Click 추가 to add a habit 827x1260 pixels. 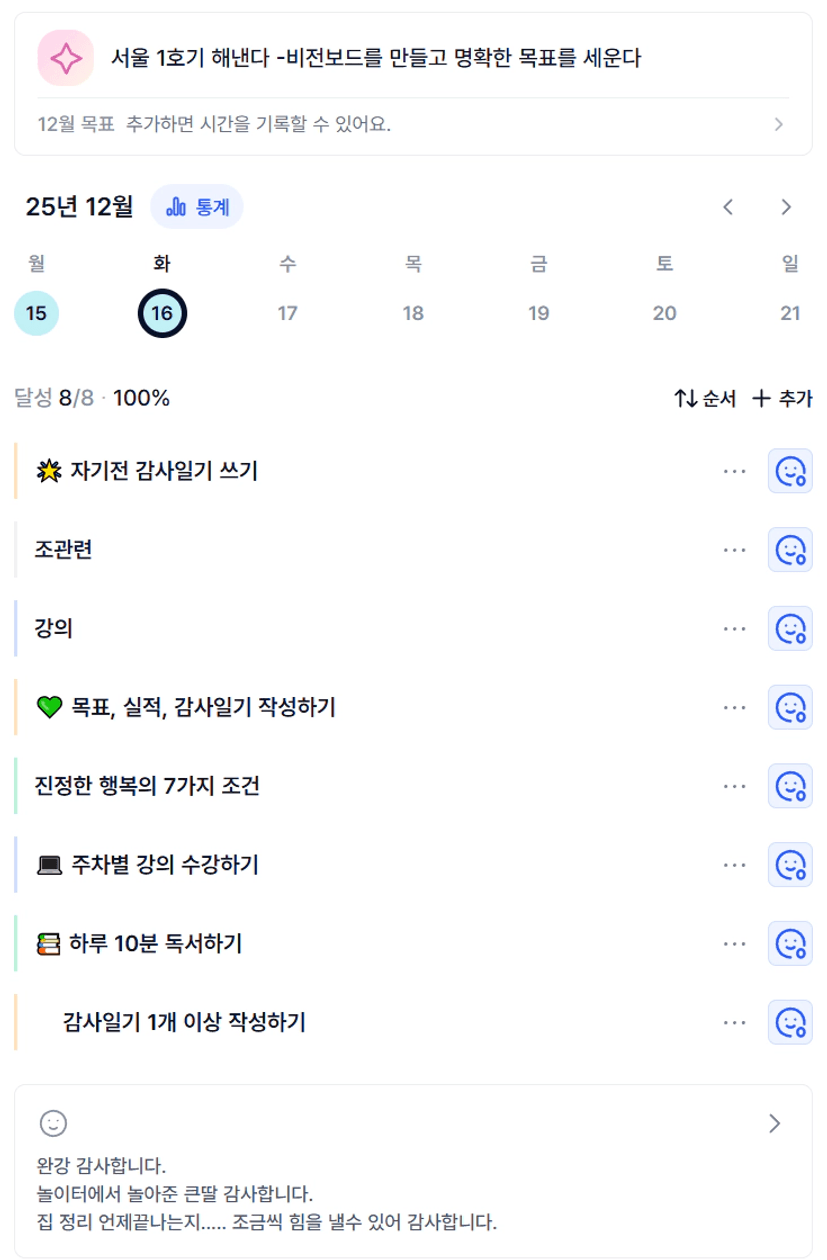click(x=782, y=399)
